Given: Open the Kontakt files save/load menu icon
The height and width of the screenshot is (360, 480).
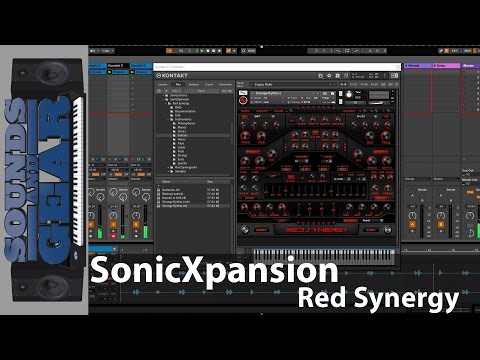Looking at the screenshot, I should (320, 76).
